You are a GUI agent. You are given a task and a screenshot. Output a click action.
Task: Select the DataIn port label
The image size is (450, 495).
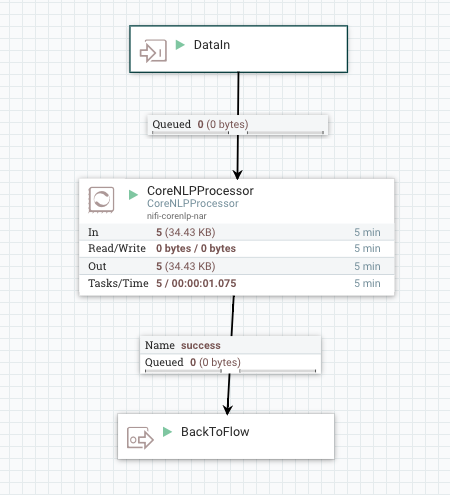212,45
